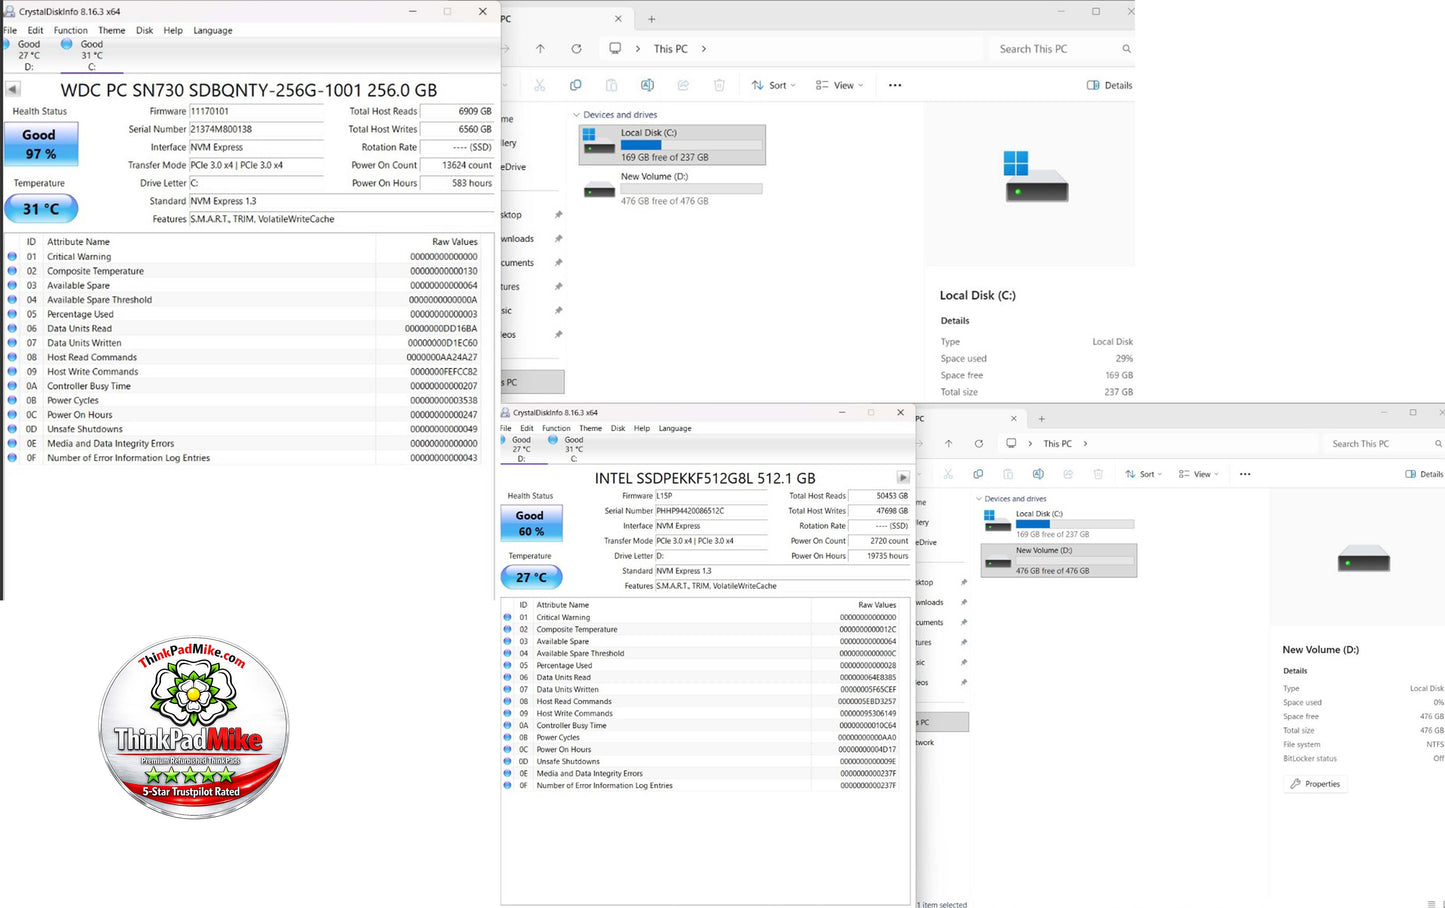The width and height of the screenshot is (1445, 908).
Task: Open View dropdown in Explorer with New Volume selected
Action: click(1200, 474)
